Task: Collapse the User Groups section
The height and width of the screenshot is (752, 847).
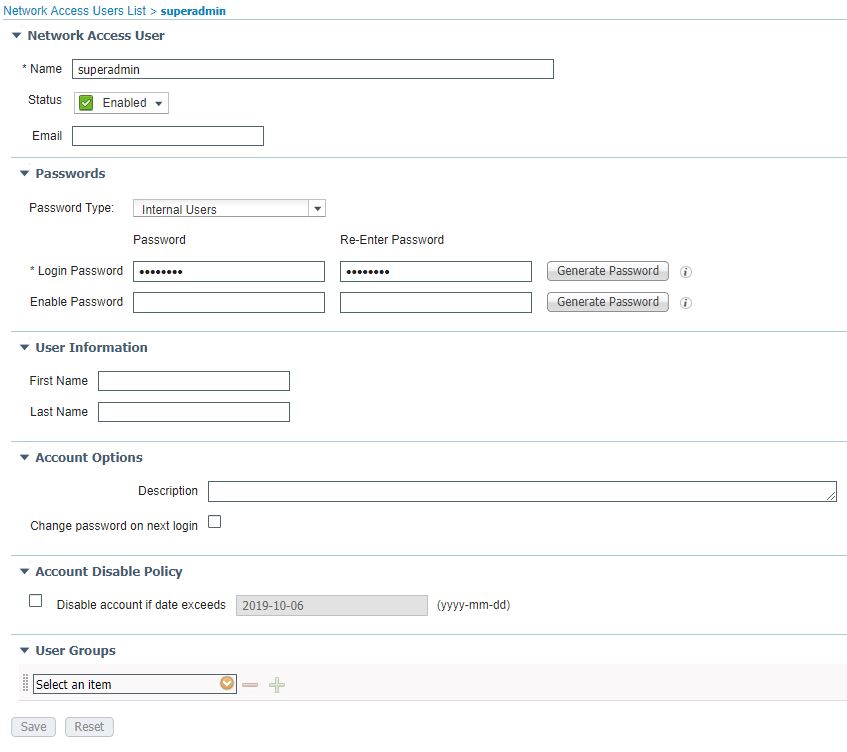Action: (x=24, y=650)
